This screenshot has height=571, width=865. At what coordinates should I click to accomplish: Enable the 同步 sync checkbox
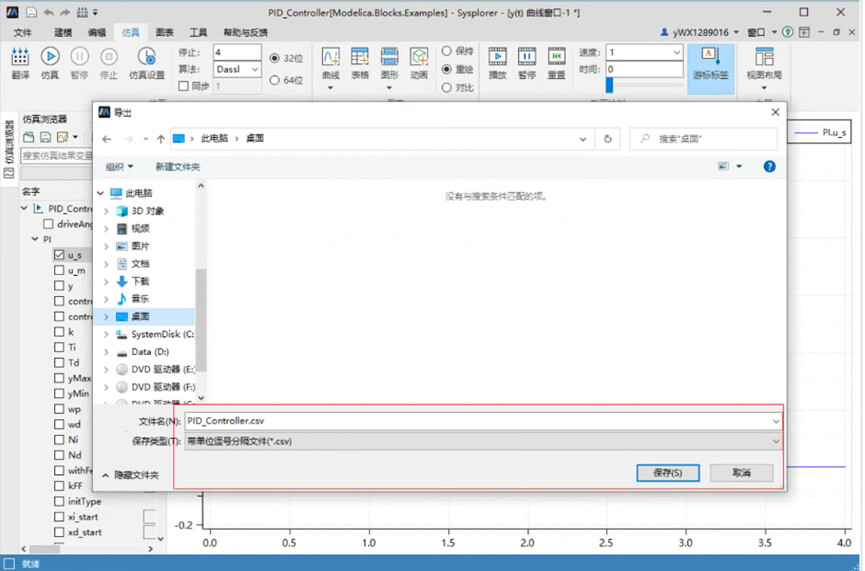[x=184, y=86]
